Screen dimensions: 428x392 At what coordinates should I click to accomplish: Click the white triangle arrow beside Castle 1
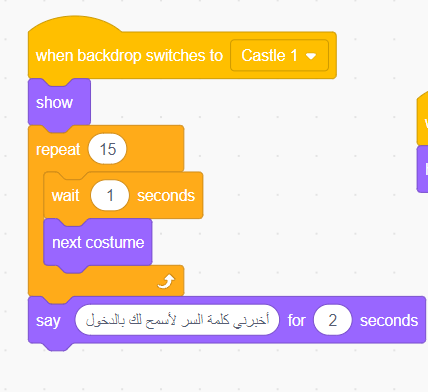(x=311, y=56)
